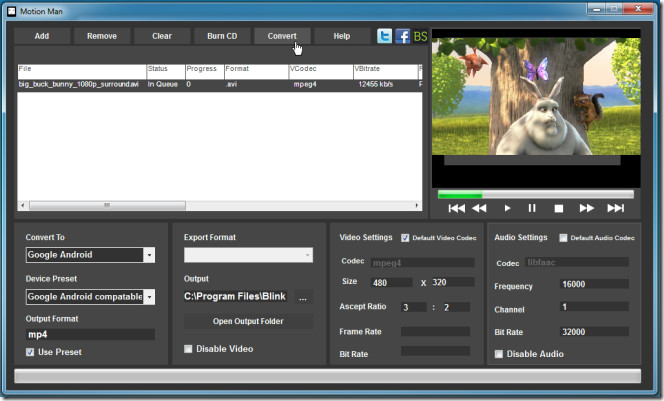
Task: Click the audio Frequency field 16000
Action: 595,284
